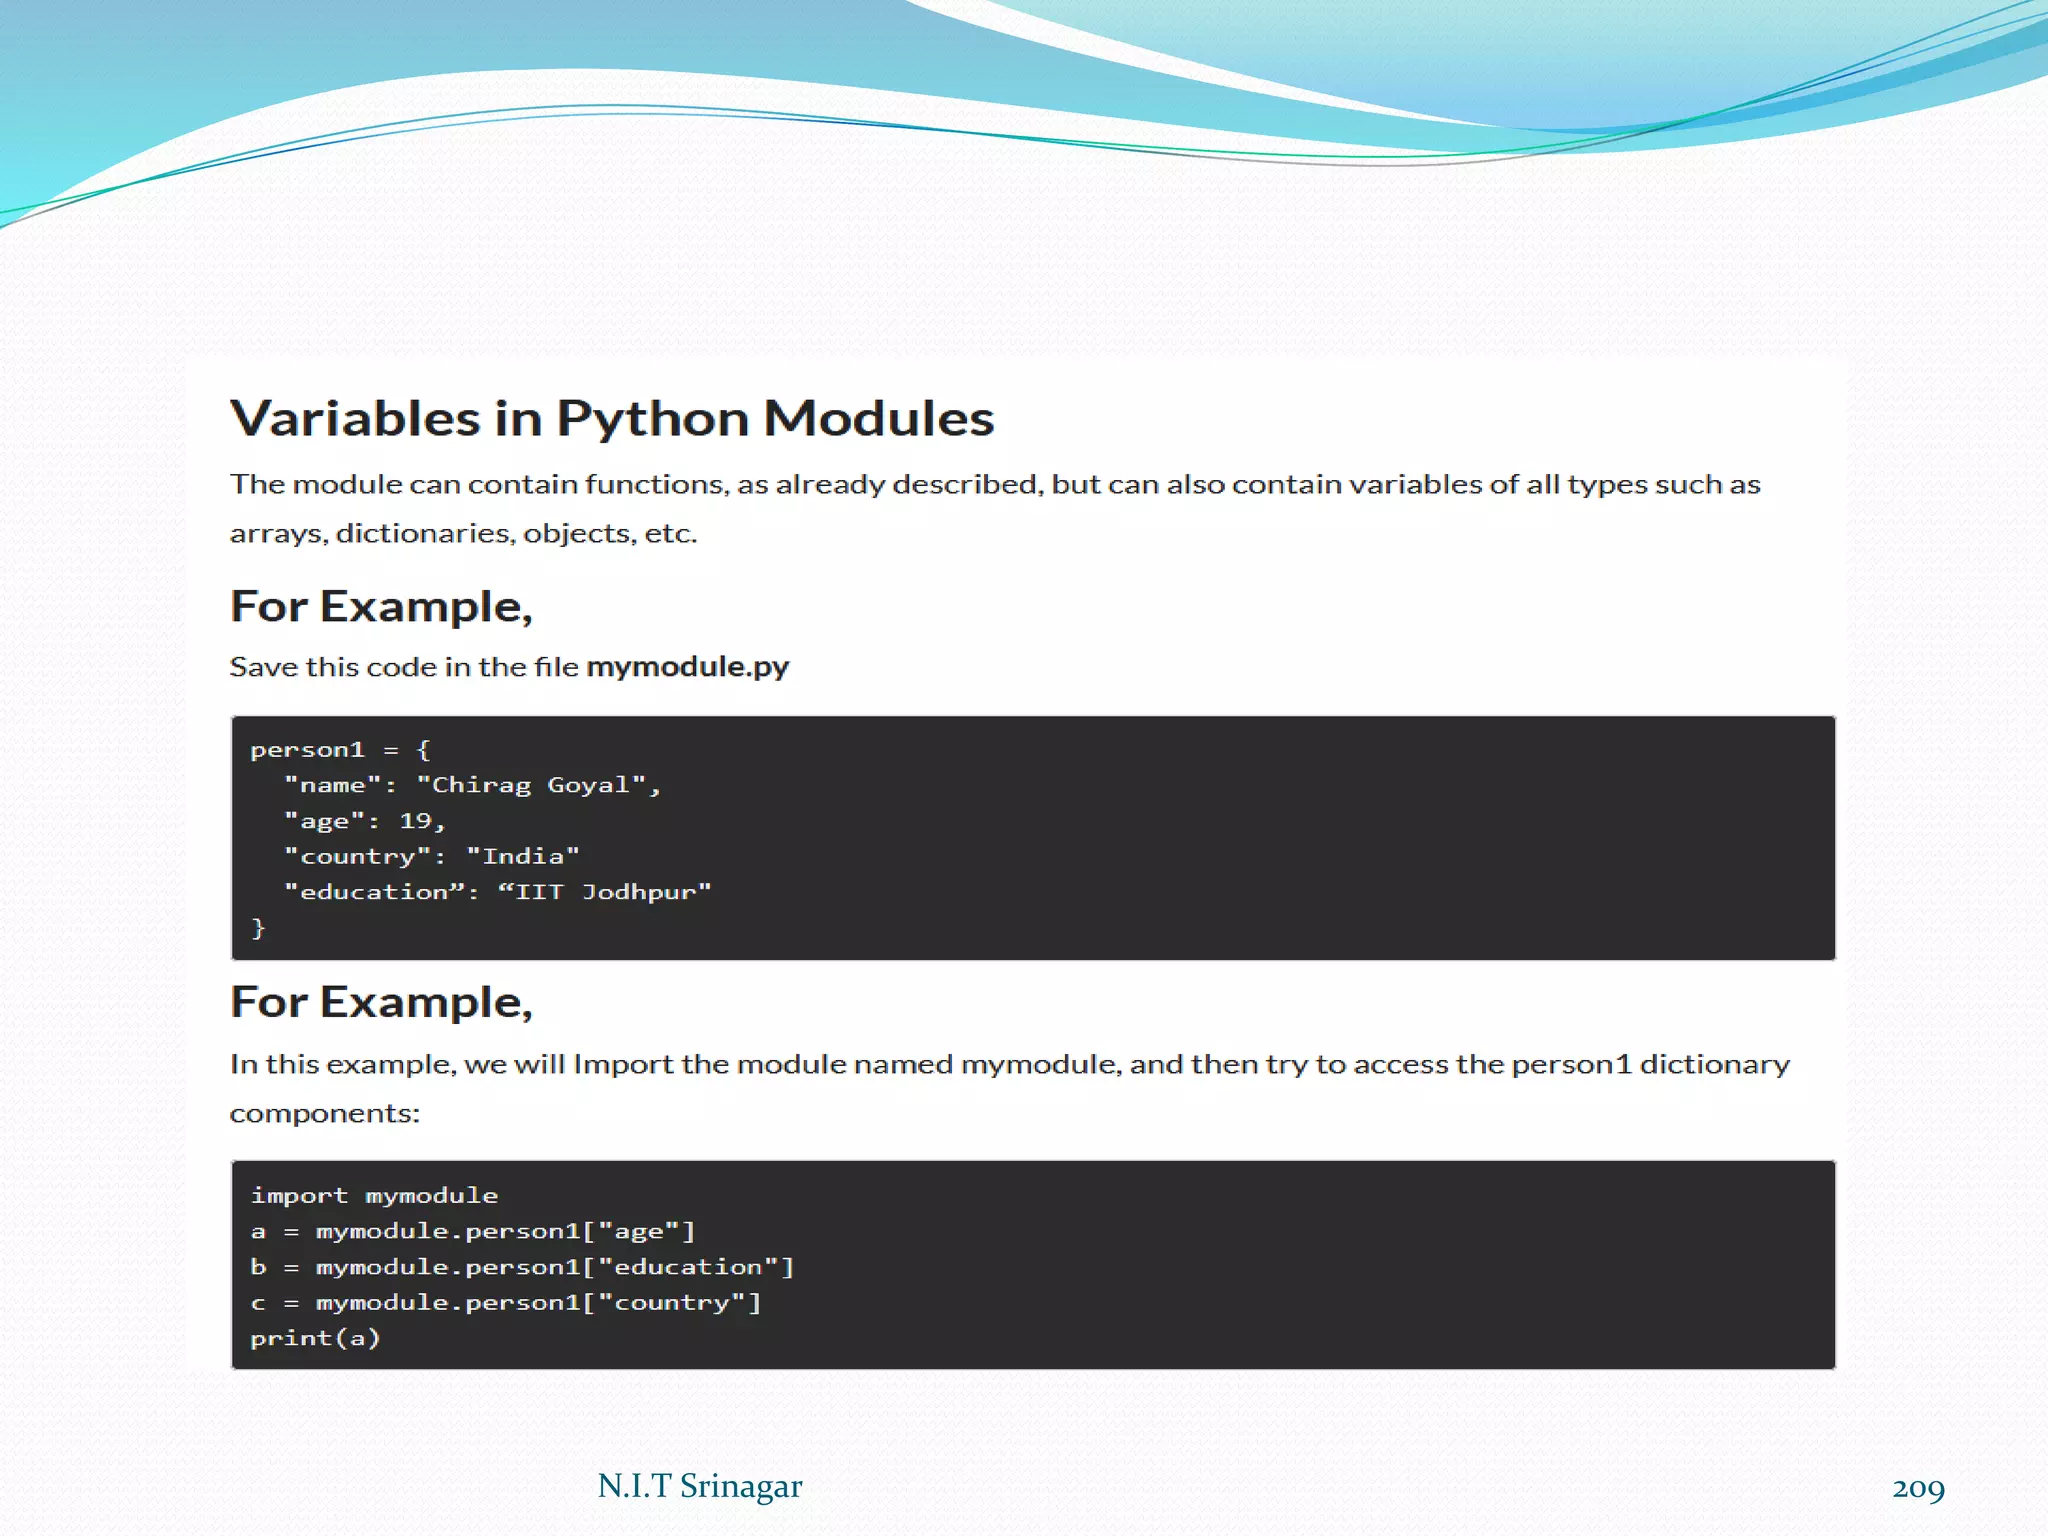Click the second 'For Example,' heading
Image resolution: width=2048 pixels, height=1536 pixels.
tap(381, 1002)
